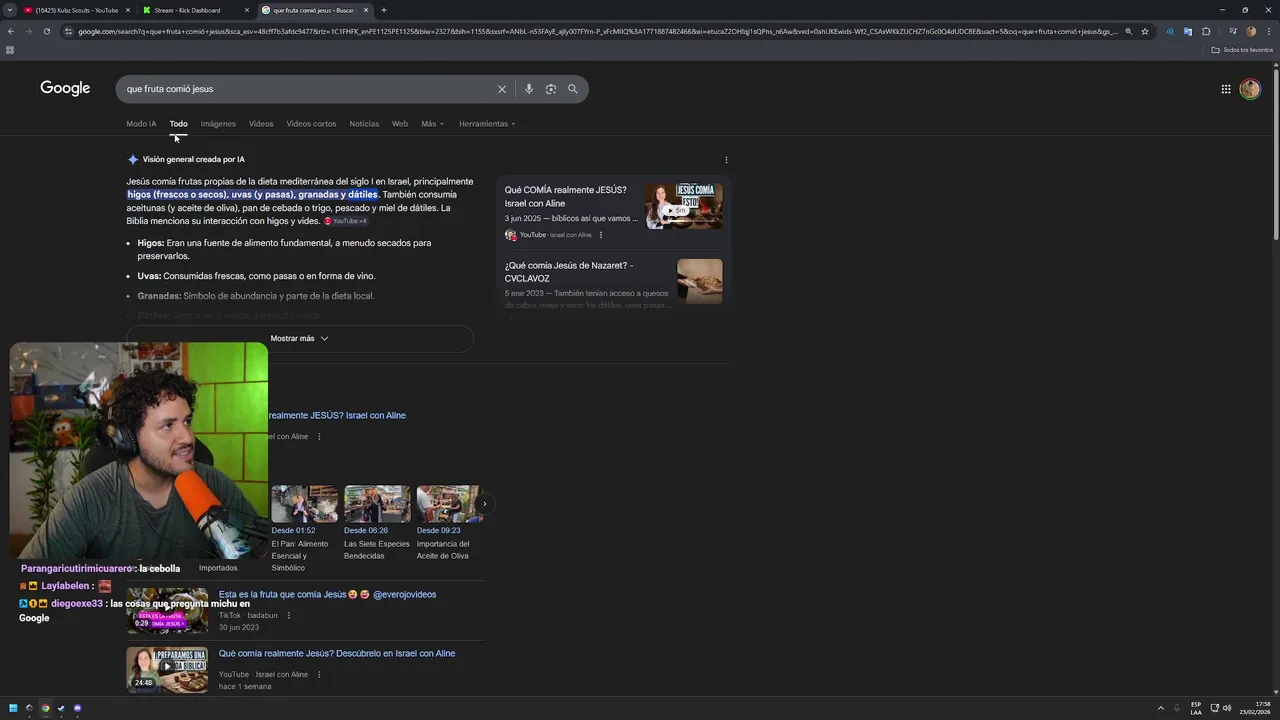Image resolution: width=1280 pixels, height=720 pixels.
Task: Select the Noticias search tab
Action: pos(364,124)
